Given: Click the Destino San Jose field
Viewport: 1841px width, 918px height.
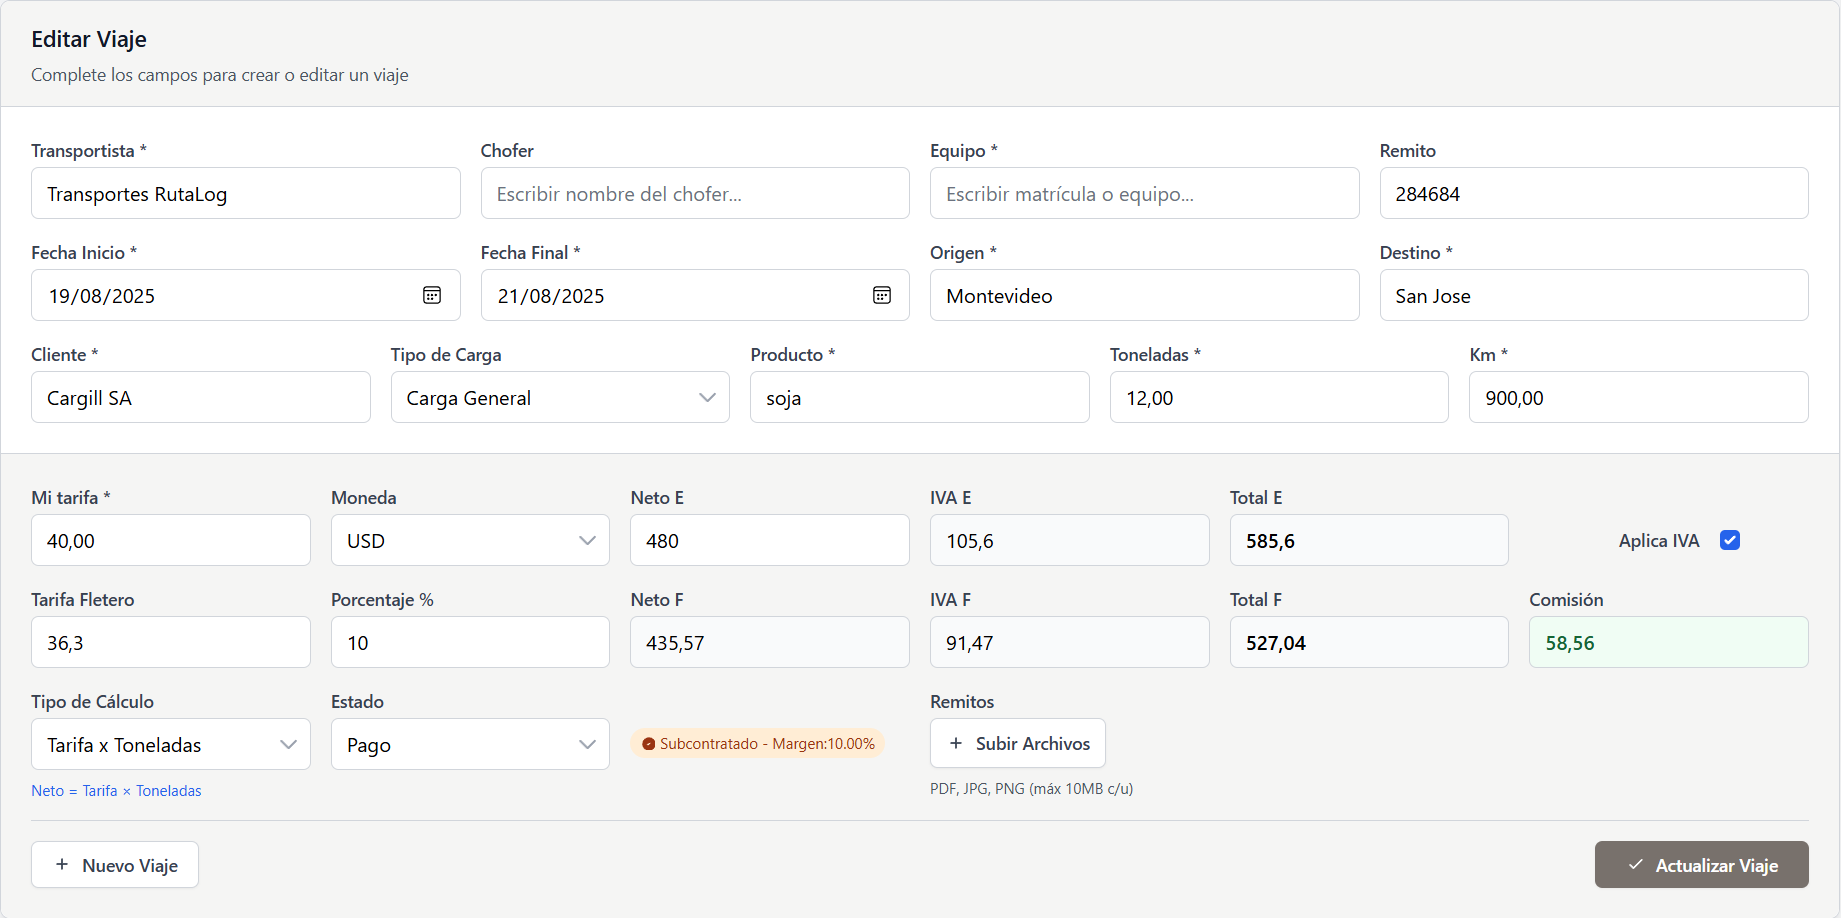Looking at the screenshot, I should (x=1594, y=295).
